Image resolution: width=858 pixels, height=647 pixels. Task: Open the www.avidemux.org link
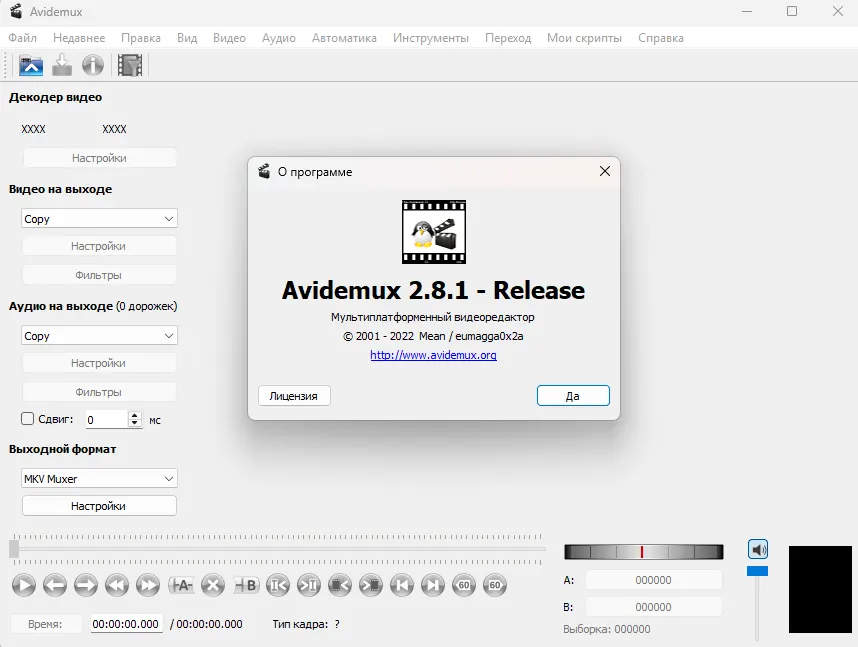(x=433, y=355)
